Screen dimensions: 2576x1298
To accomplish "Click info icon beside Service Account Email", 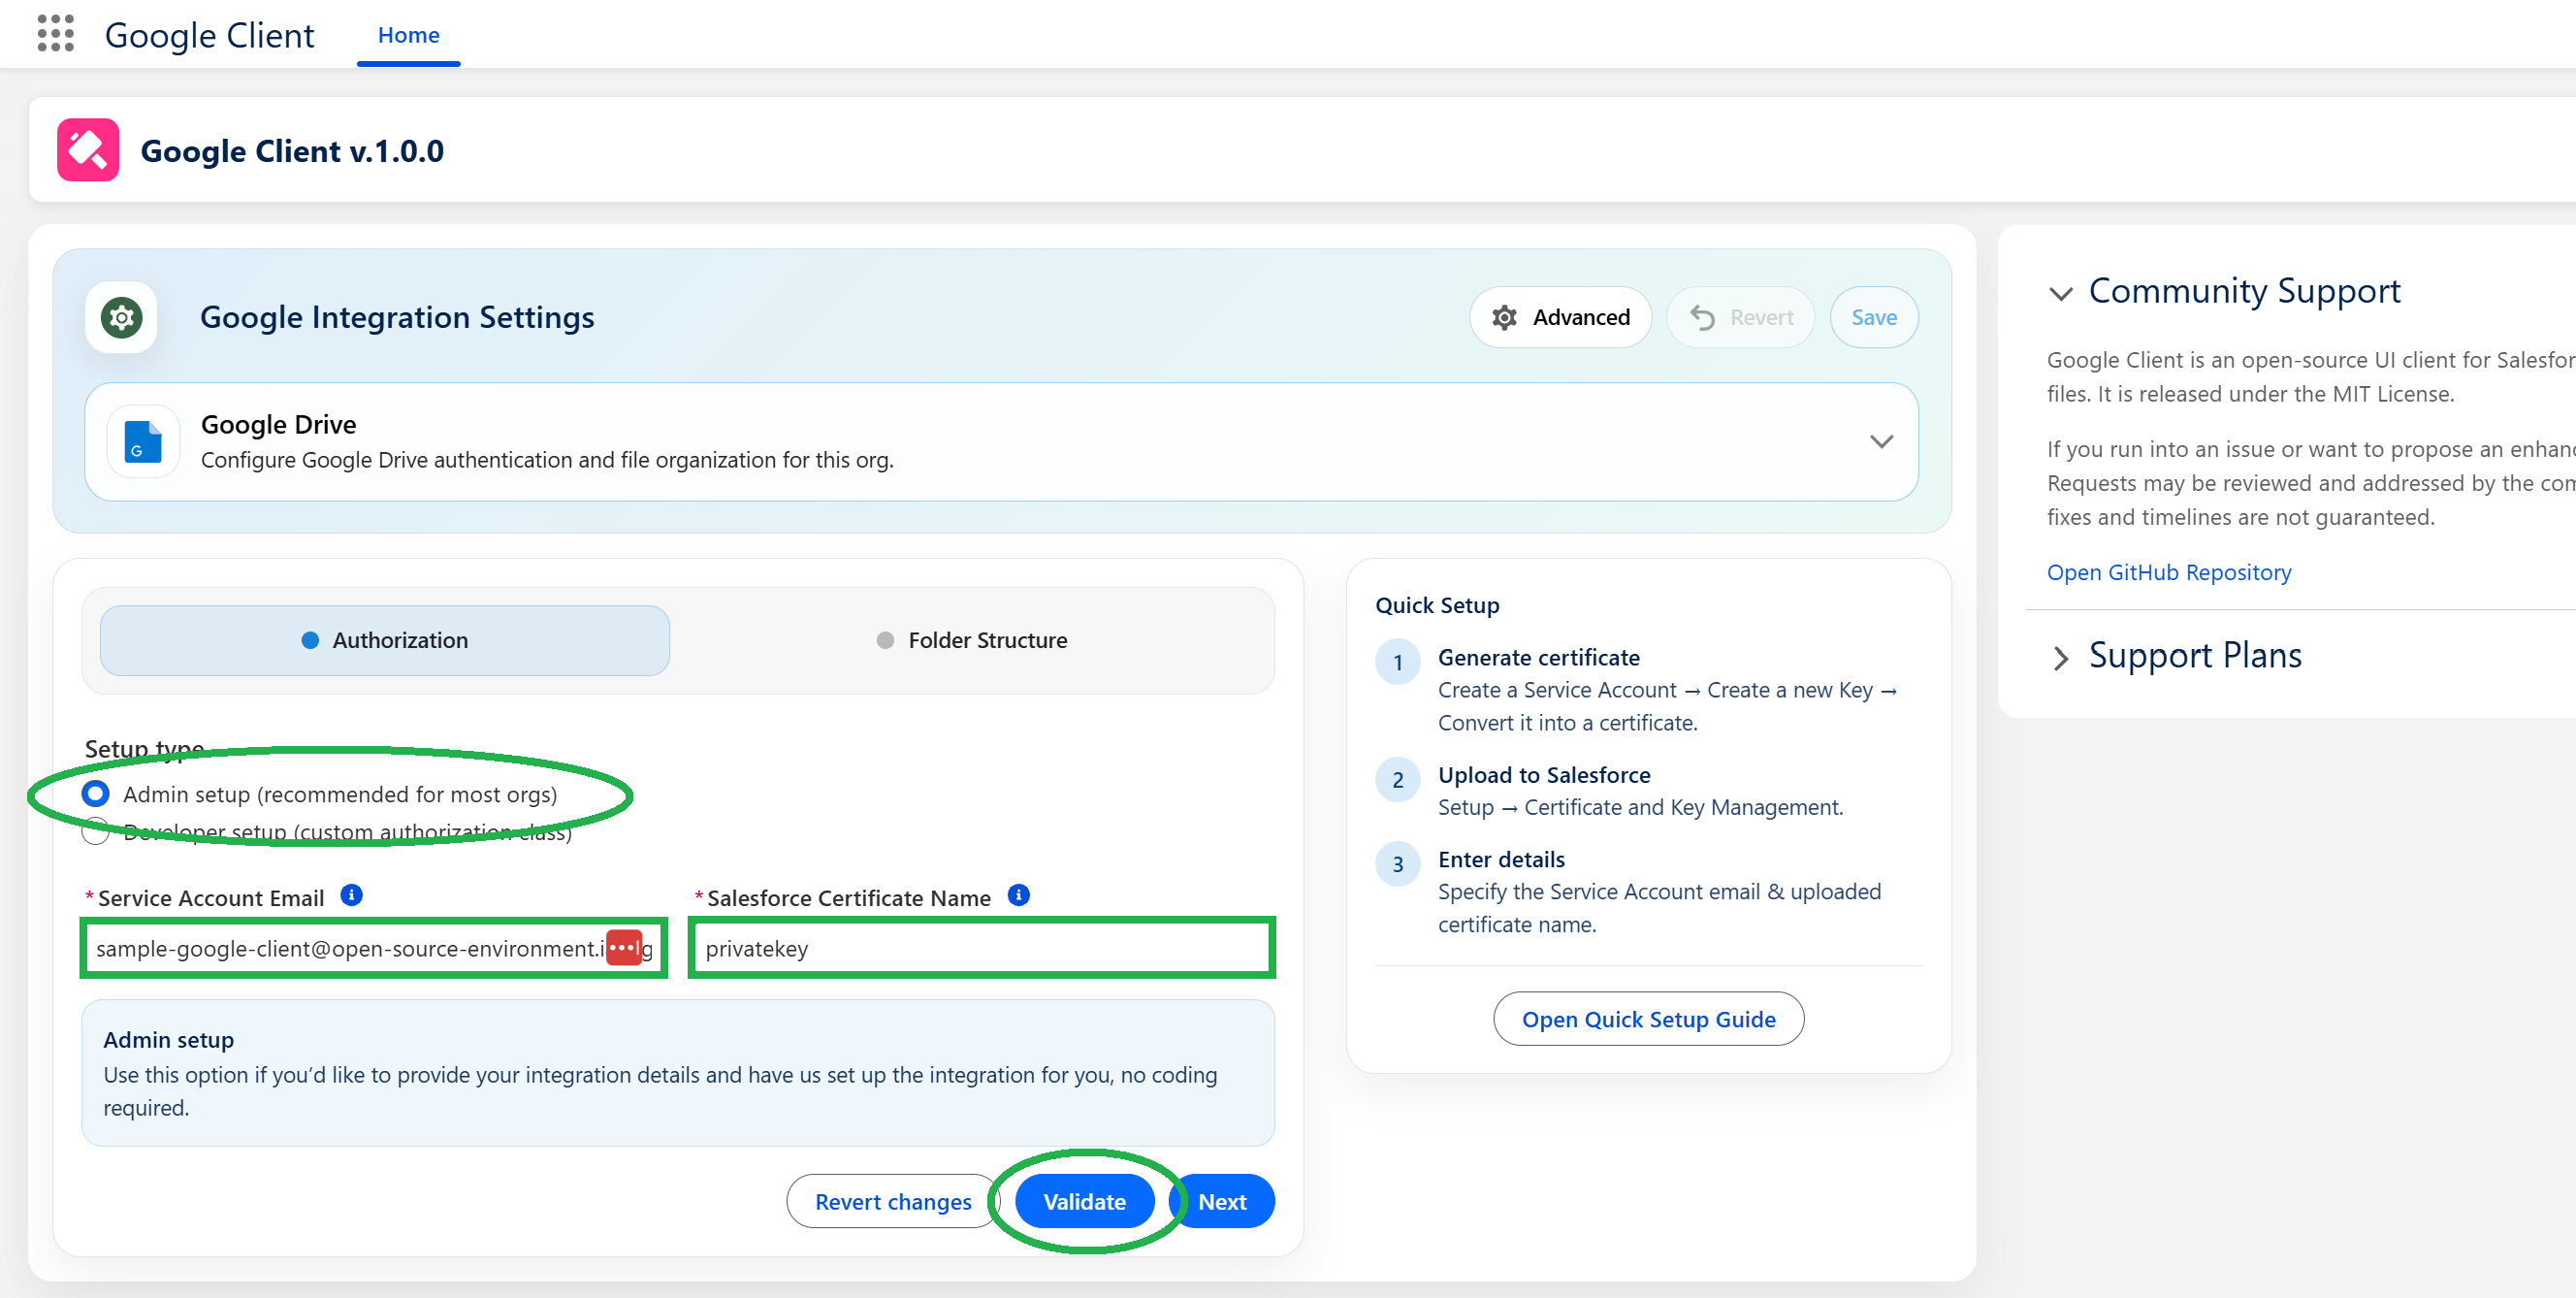I will 351,895.
